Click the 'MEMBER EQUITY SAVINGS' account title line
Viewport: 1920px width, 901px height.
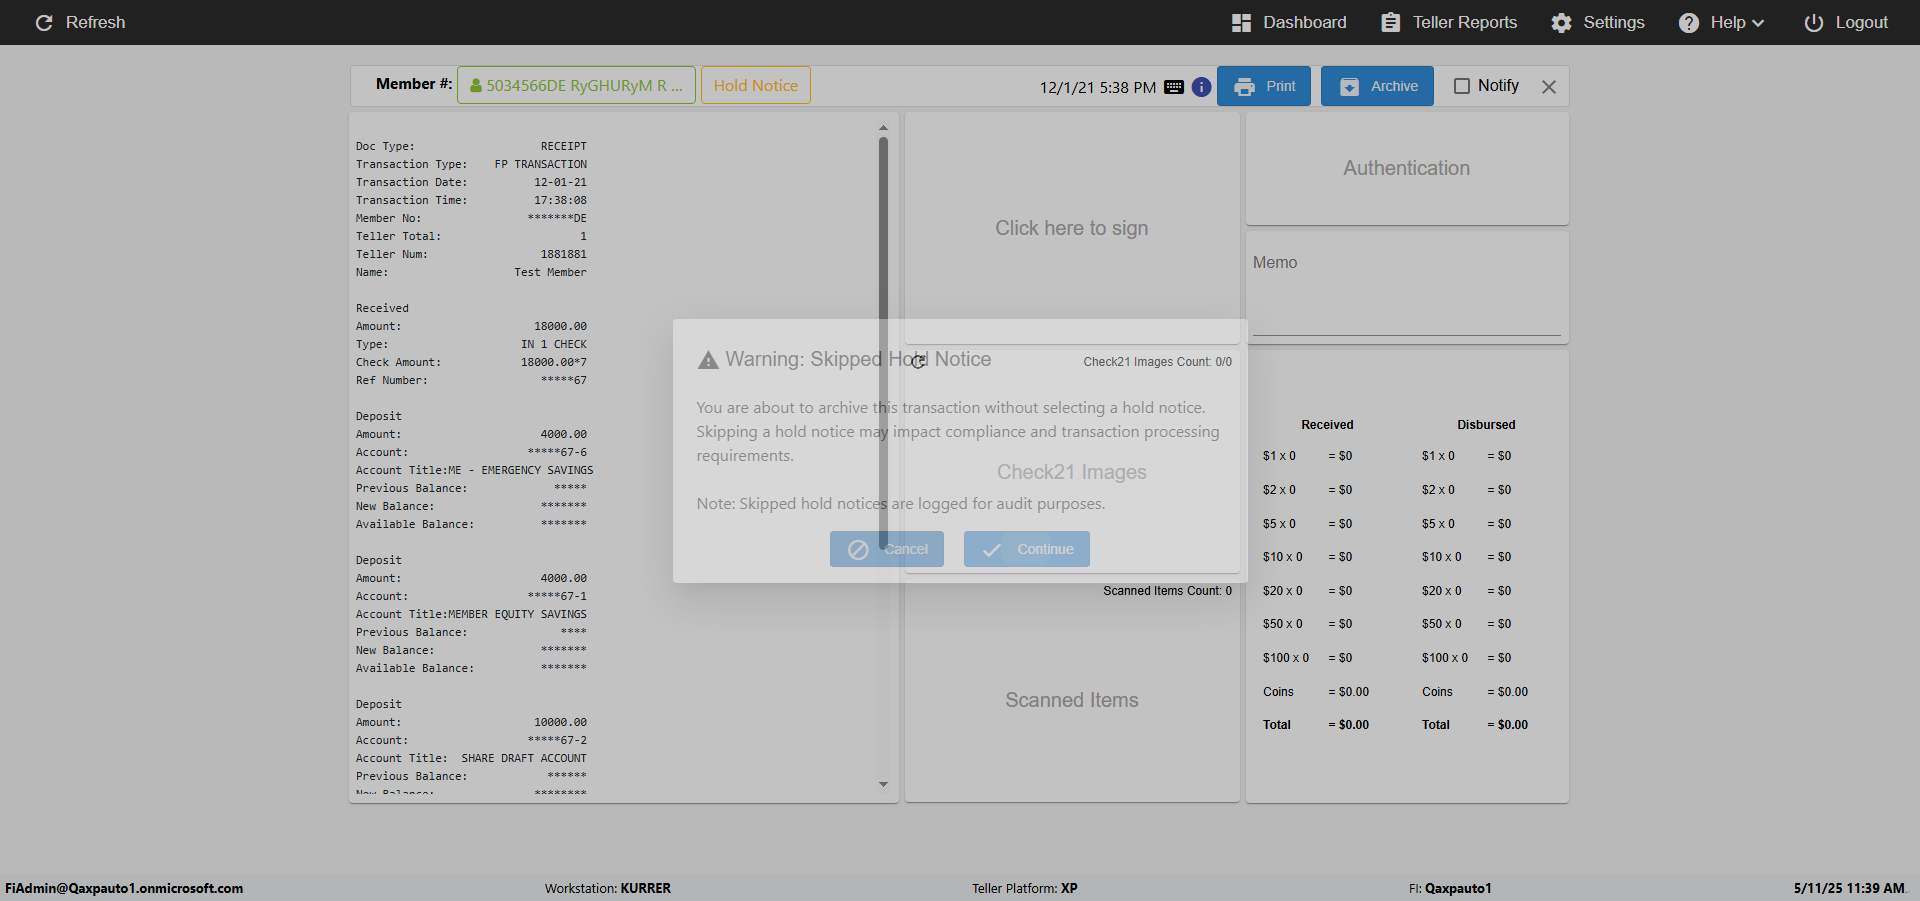pos(471,614)
